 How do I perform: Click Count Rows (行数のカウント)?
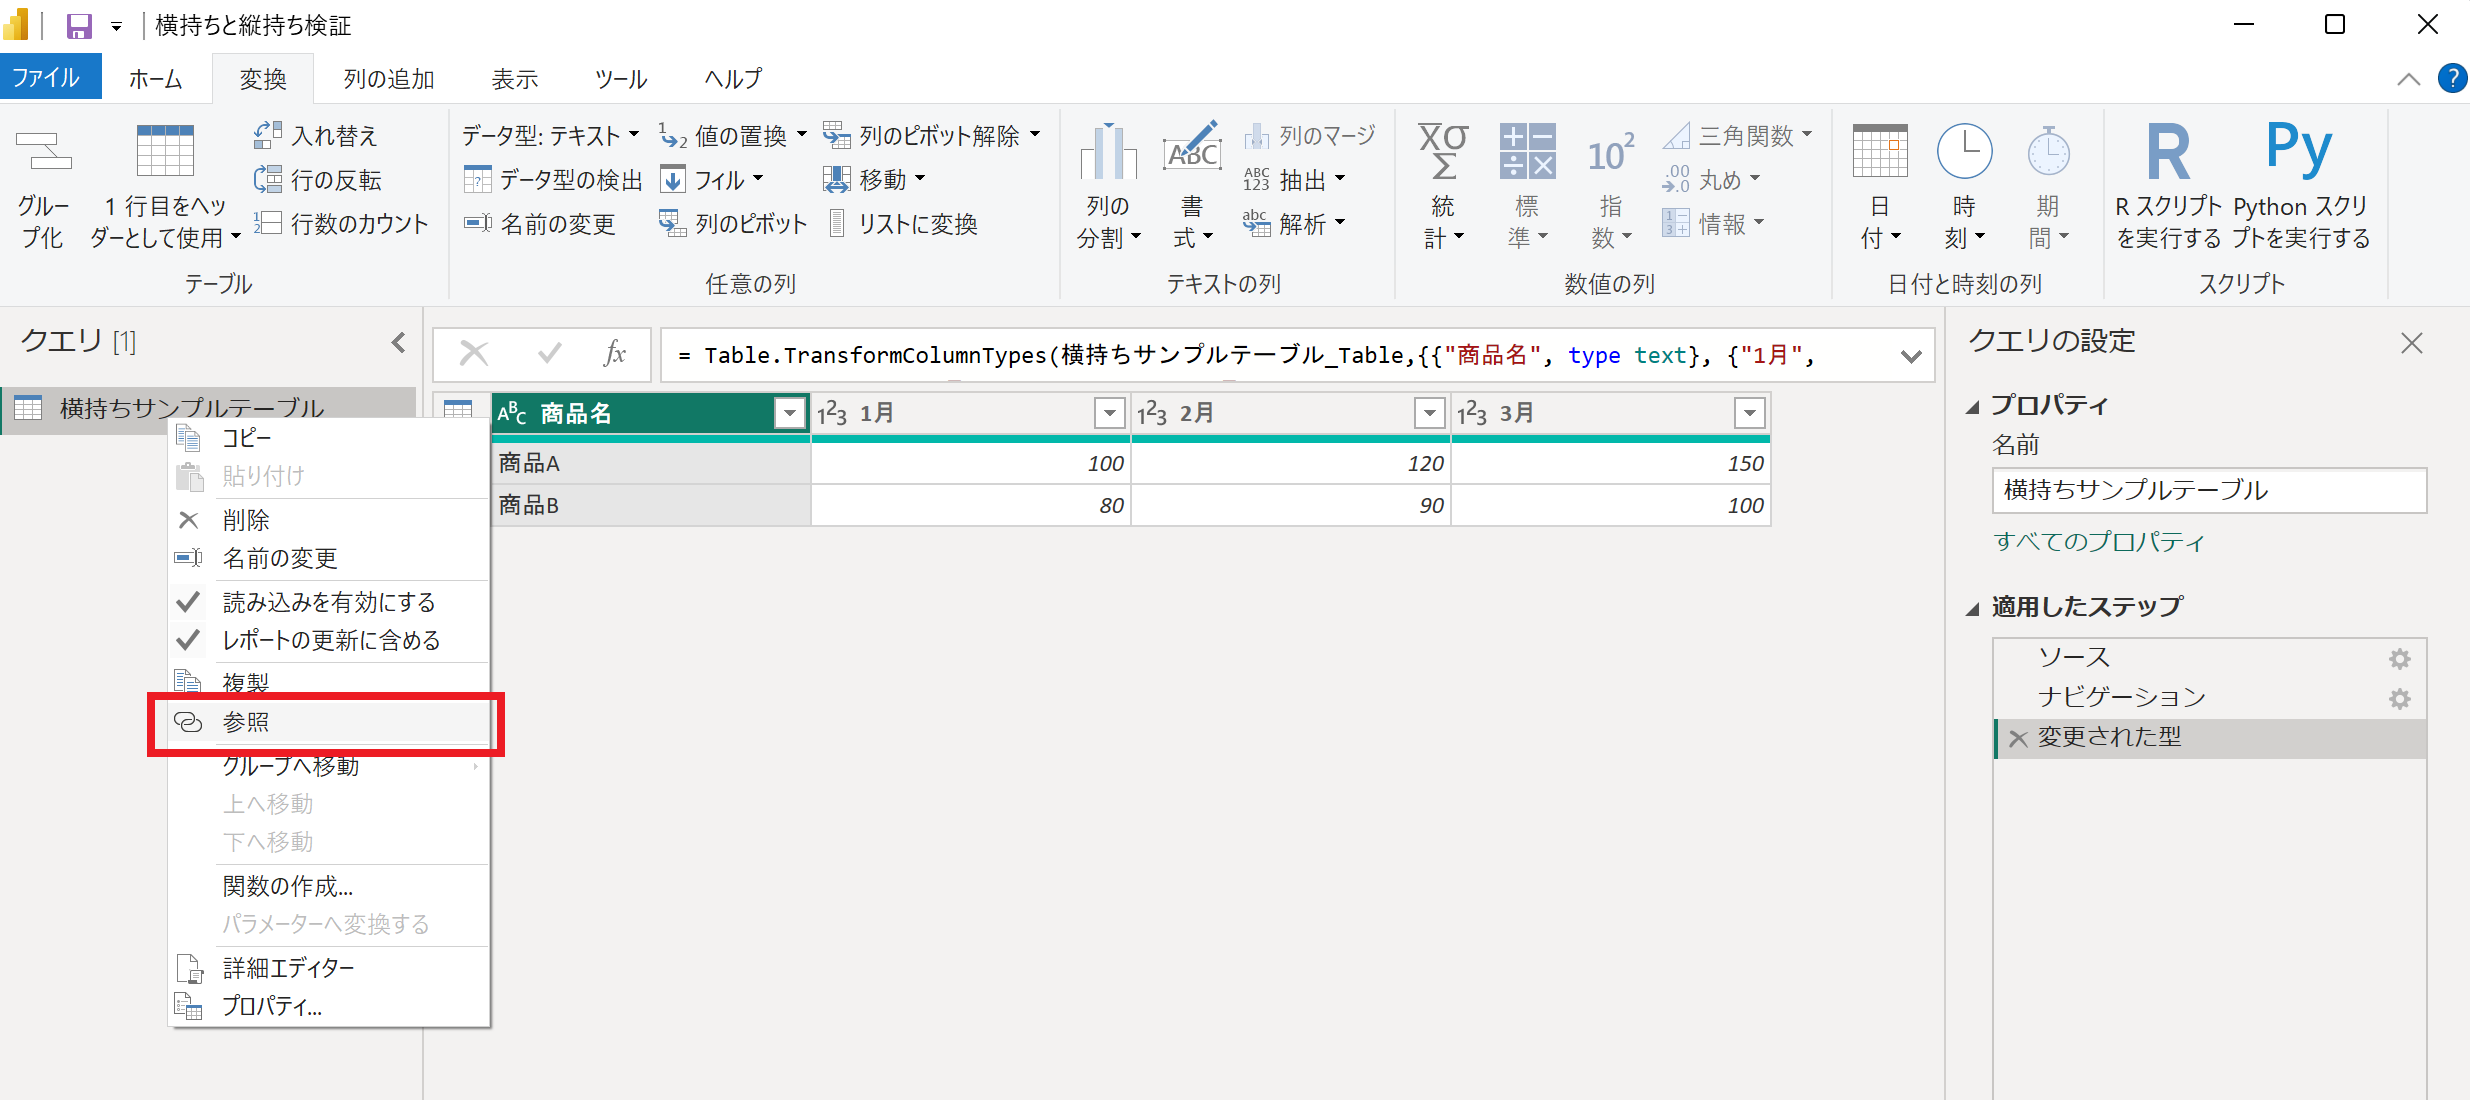click(x=341, y=224)
